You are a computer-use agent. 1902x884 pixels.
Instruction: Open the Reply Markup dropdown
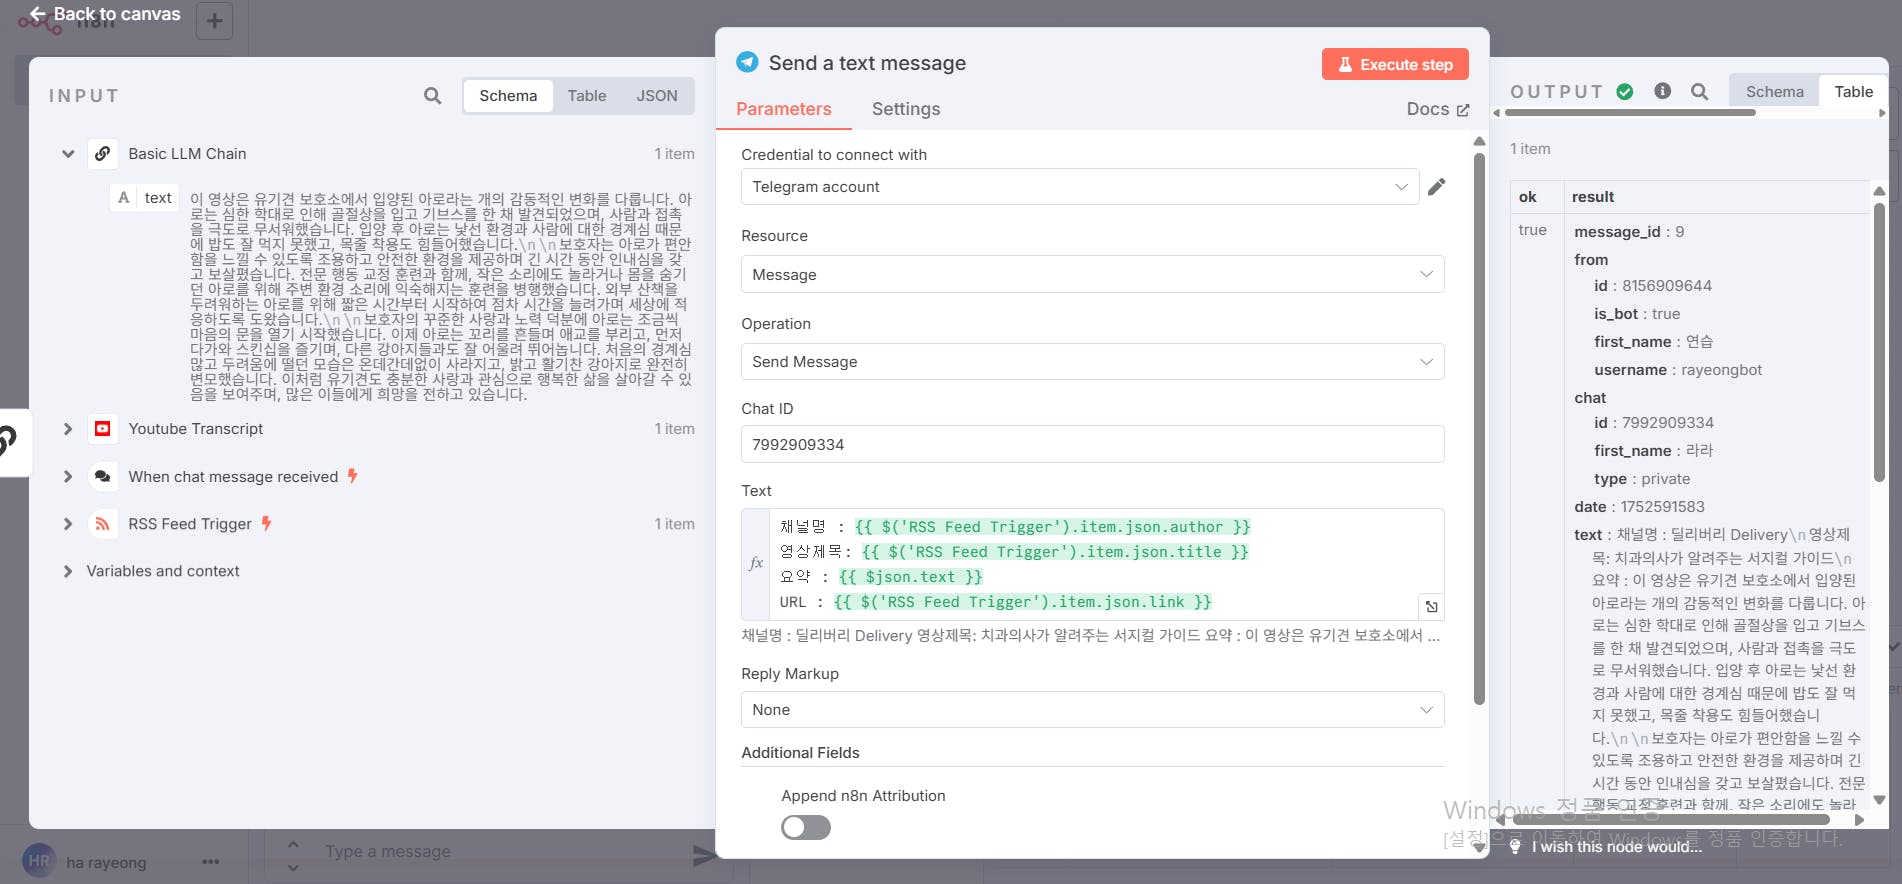(1092, 710)
